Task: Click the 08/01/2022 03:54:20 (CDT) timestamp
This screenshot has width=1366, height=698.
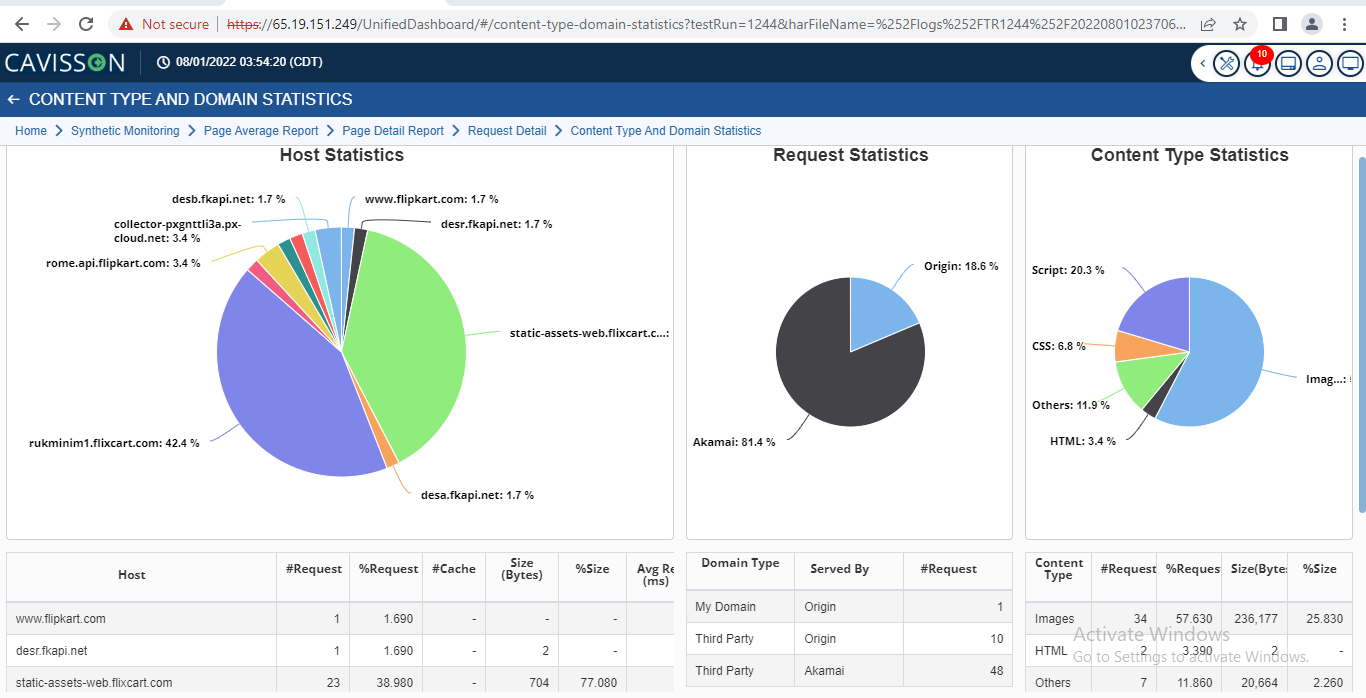Action: [x=249, y=63]
